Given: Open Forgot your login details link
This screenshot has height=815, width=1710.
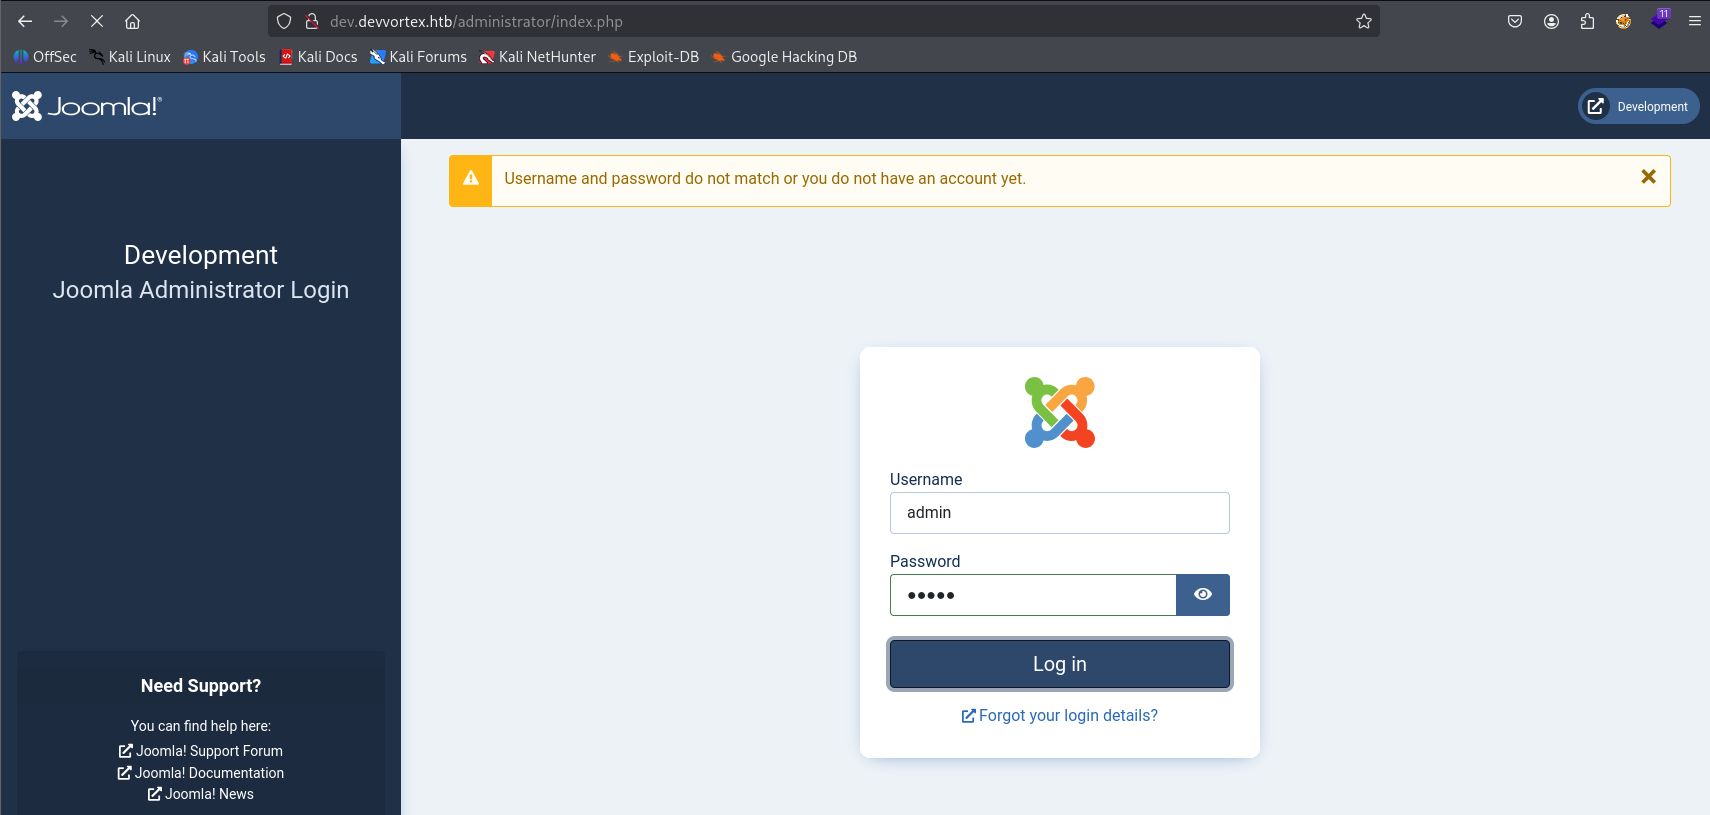Looking at the screenshot, I should 1060,716.
